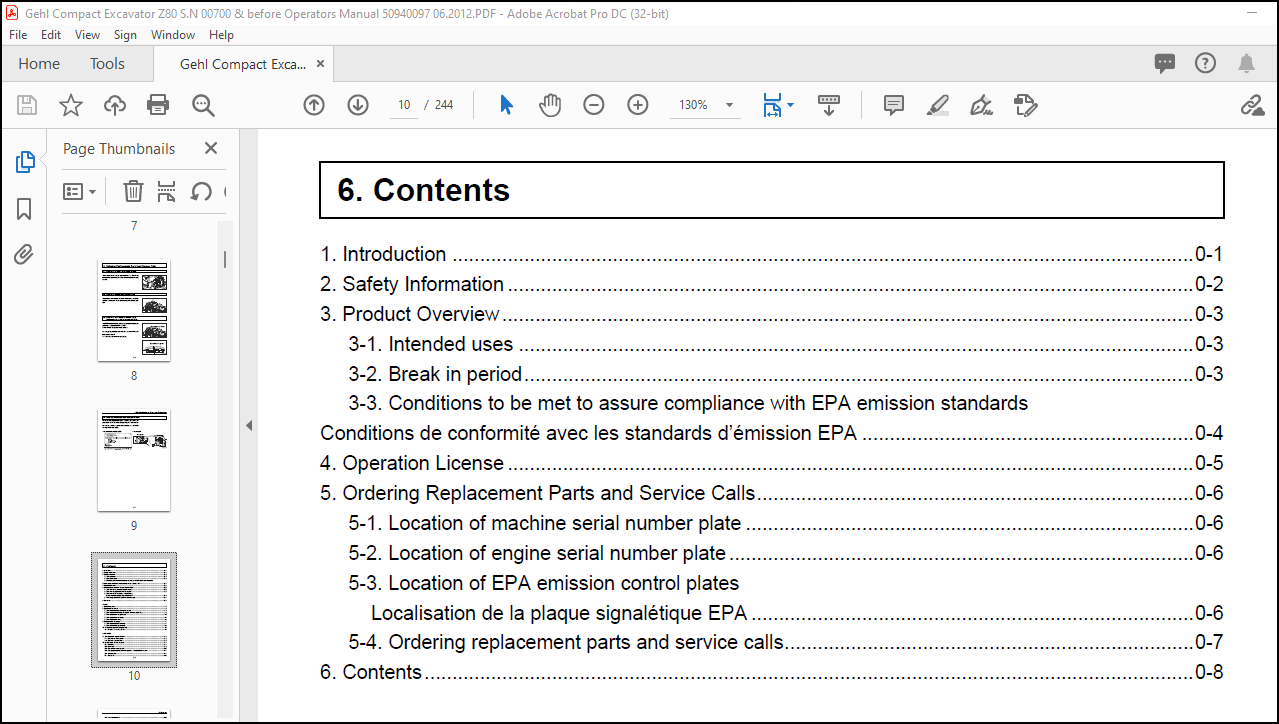The height and width of the screenshot is (724, 1279).
Task: Click the Insert pages thumbnail icon
Action: tap(166, 191)
